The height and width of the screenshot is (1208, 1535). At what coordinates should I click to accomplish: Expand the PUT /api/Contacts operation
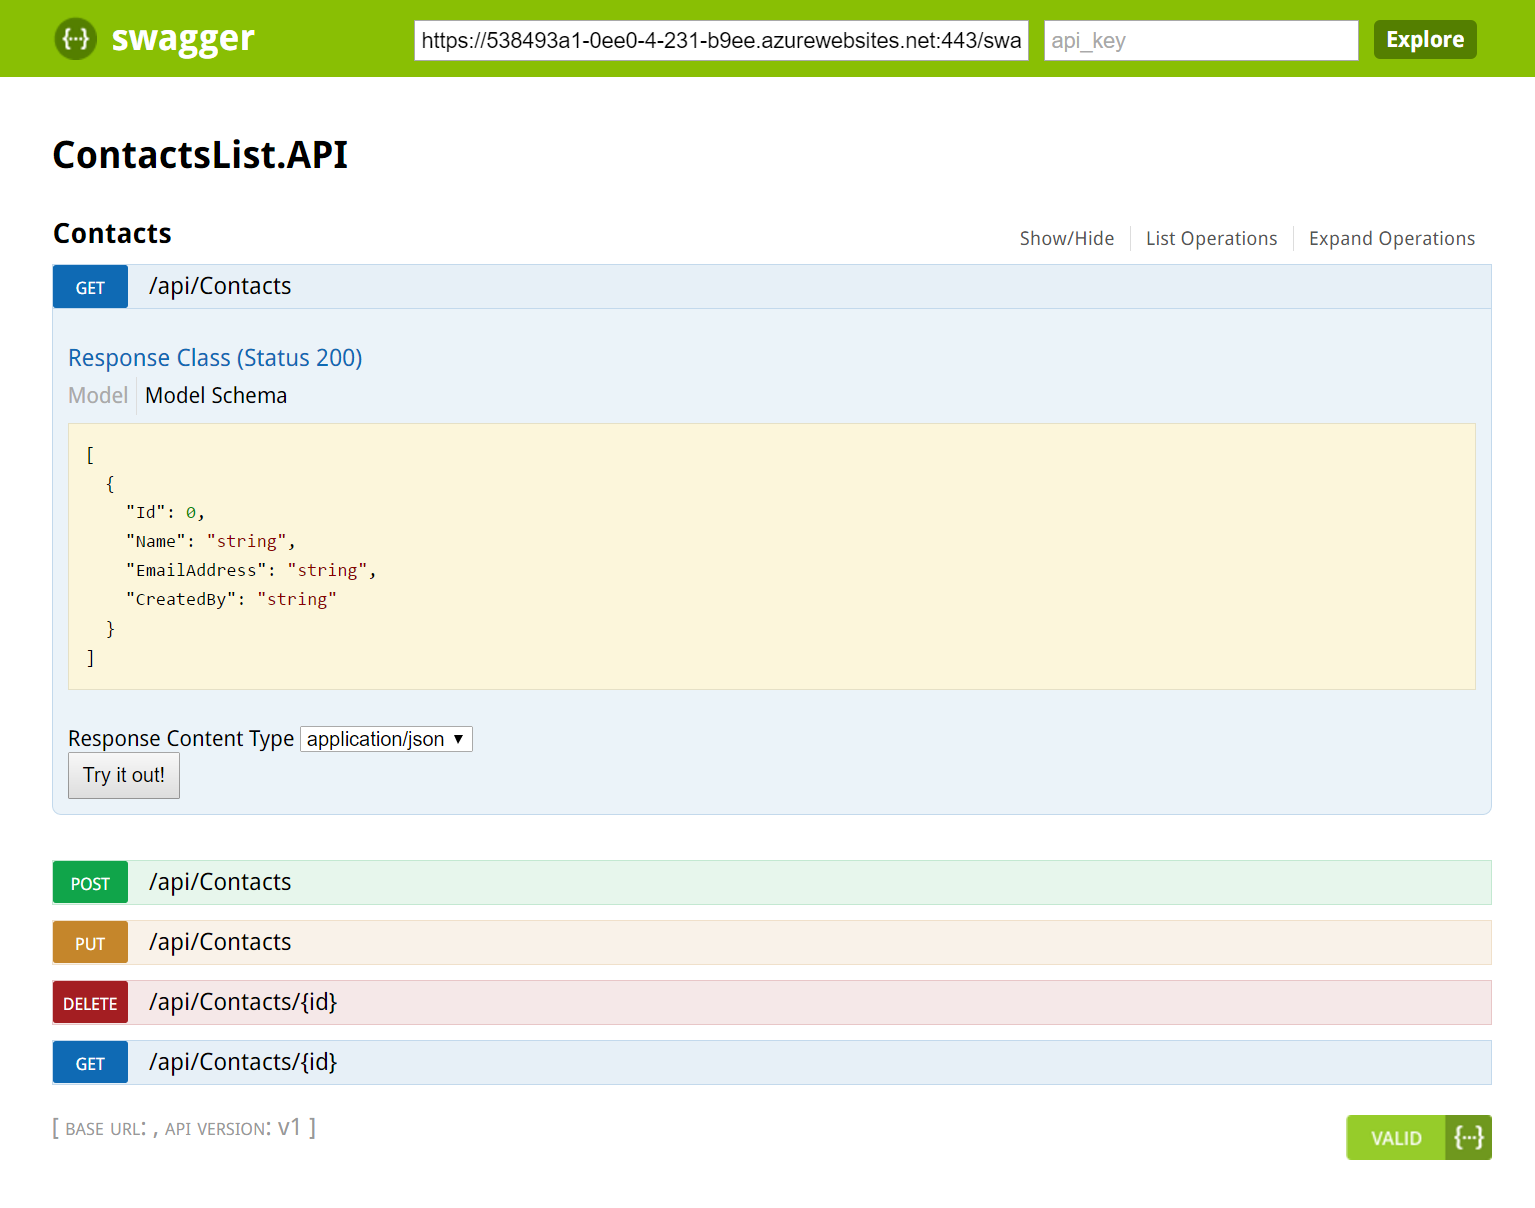click(220, 942)
